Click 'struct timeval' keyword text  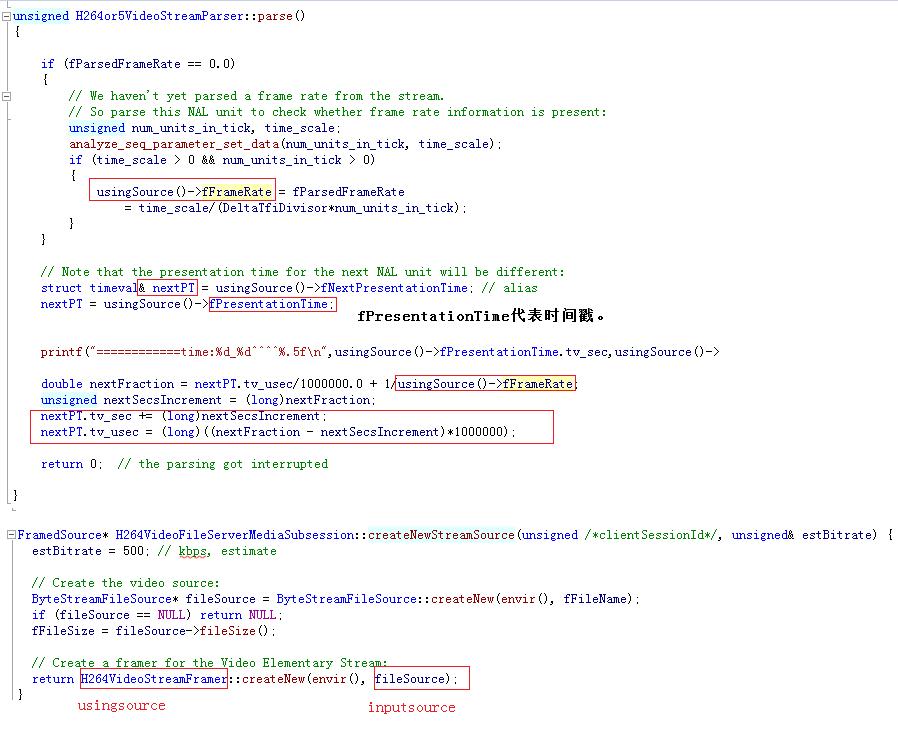[89, 288]
